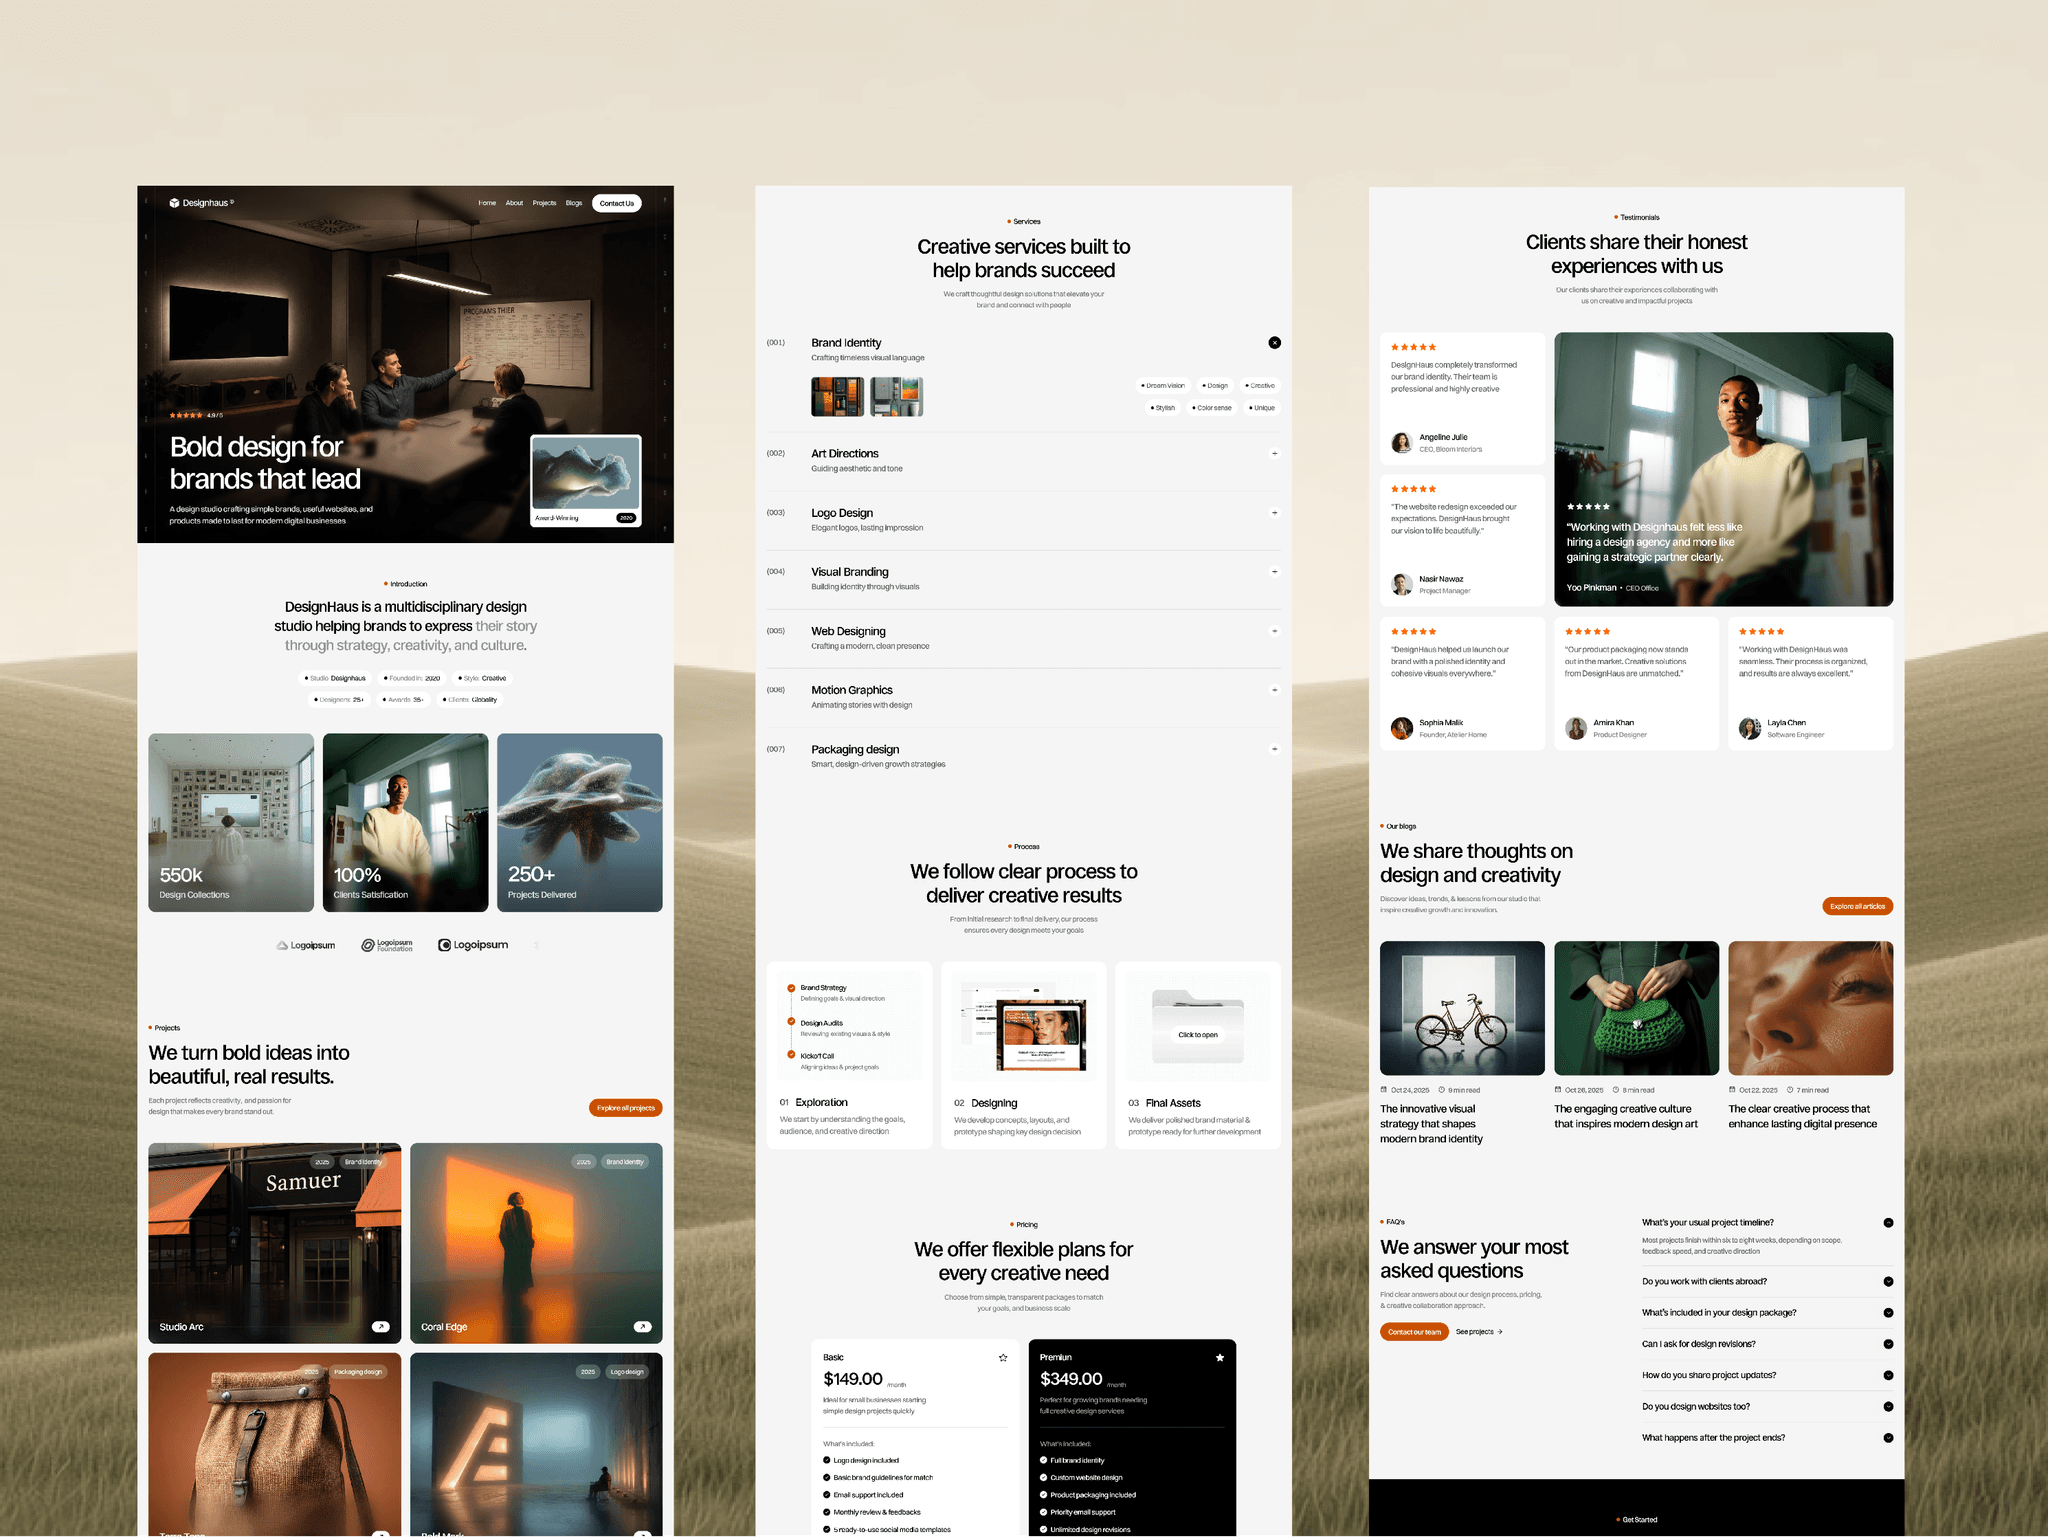The width and height of the screenshot is (2048, 1537).
Task: Click the 'Click to open' folder card
Action: [1198, 1026]
